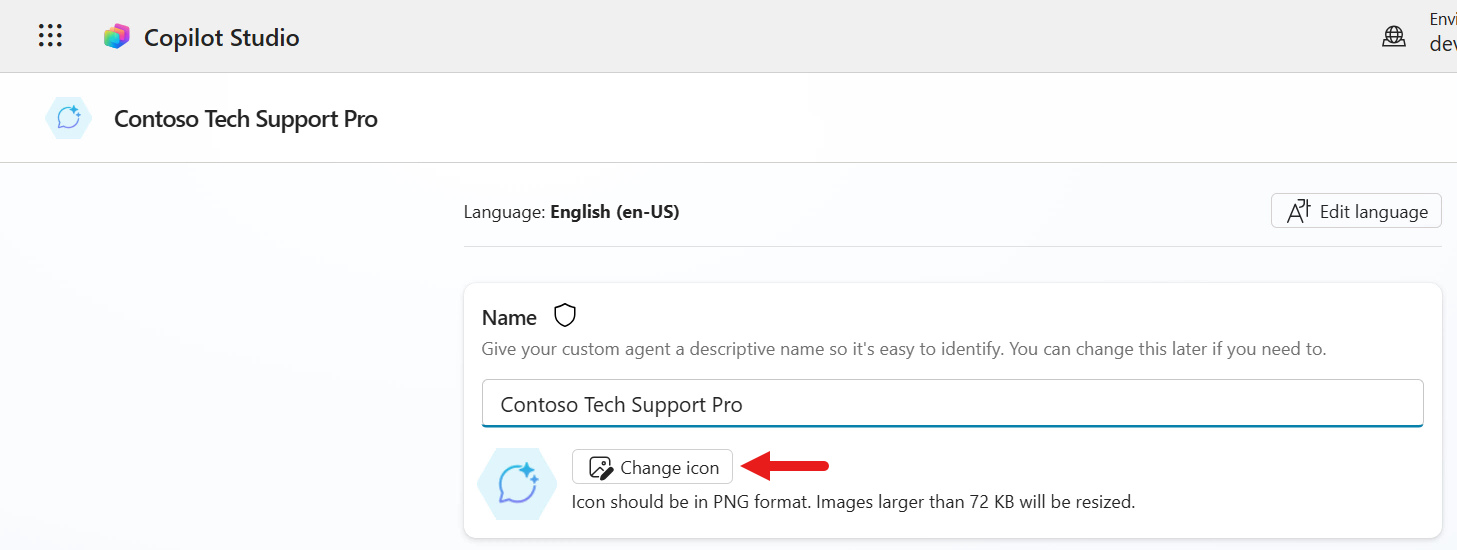Select the Contoso Tech Support Pro page title
The image size is (1457, 550).
coord(246,119)
